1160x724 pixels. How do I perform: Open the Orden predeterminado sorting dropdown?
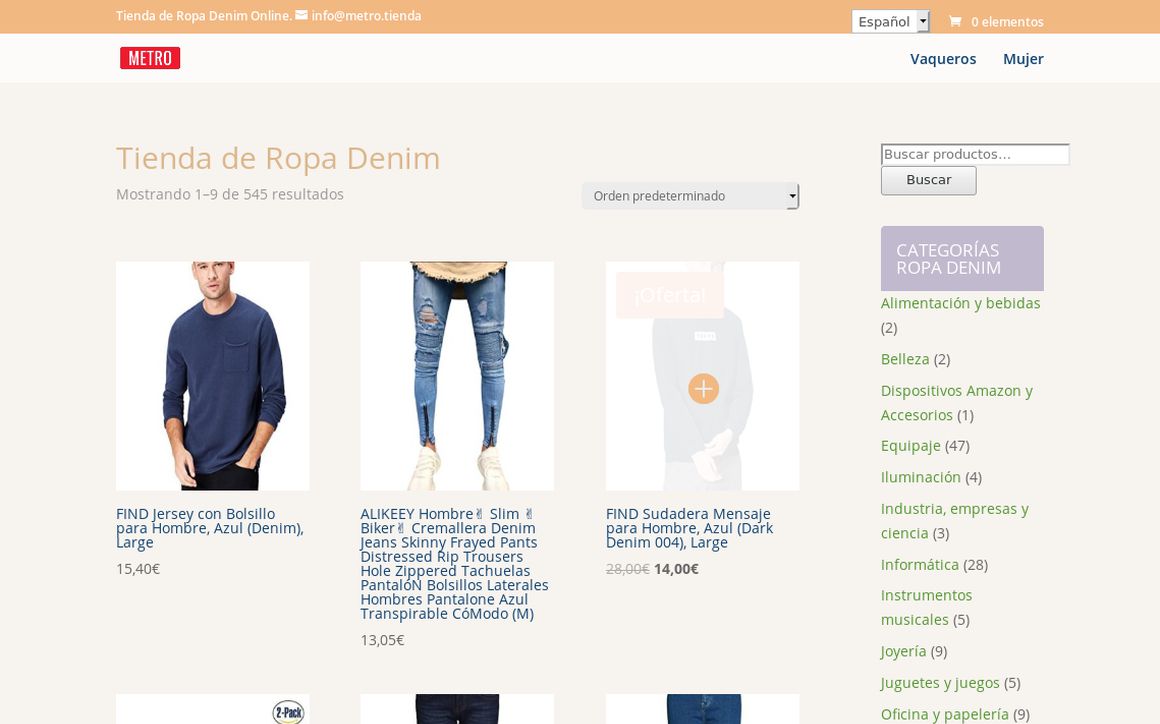click(690, 195)
